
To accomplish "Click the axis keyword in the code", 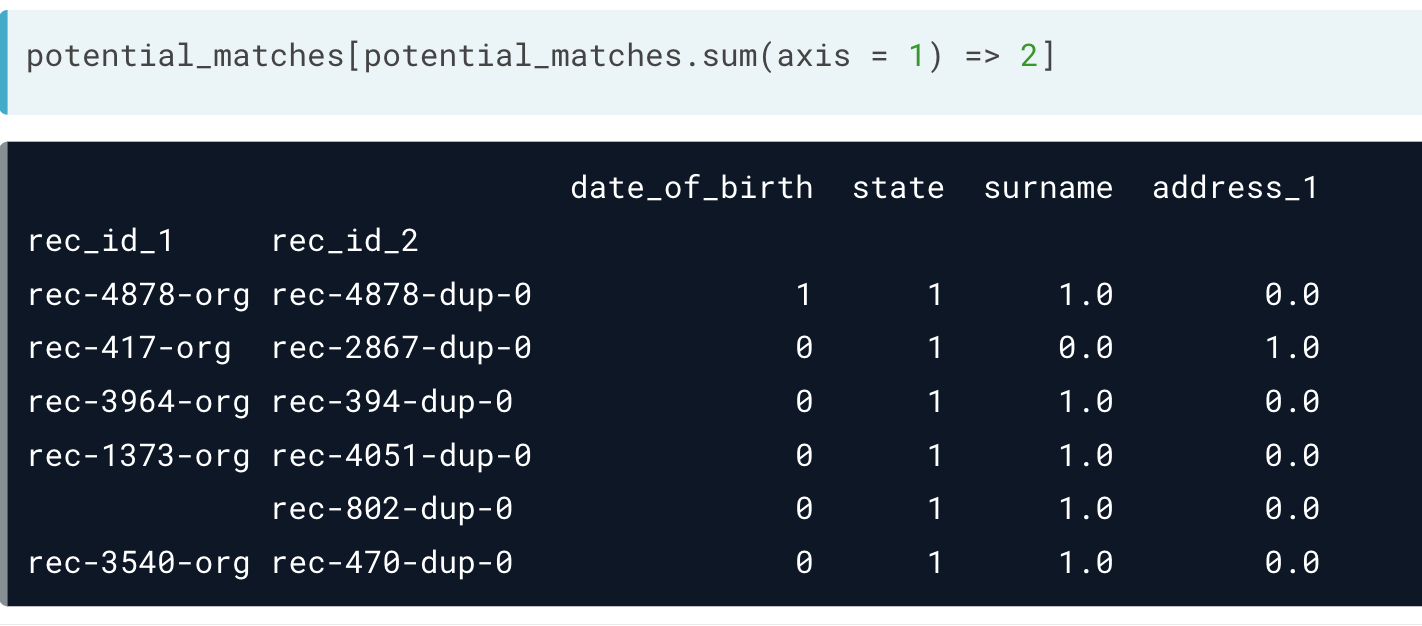I will [813, 57].
